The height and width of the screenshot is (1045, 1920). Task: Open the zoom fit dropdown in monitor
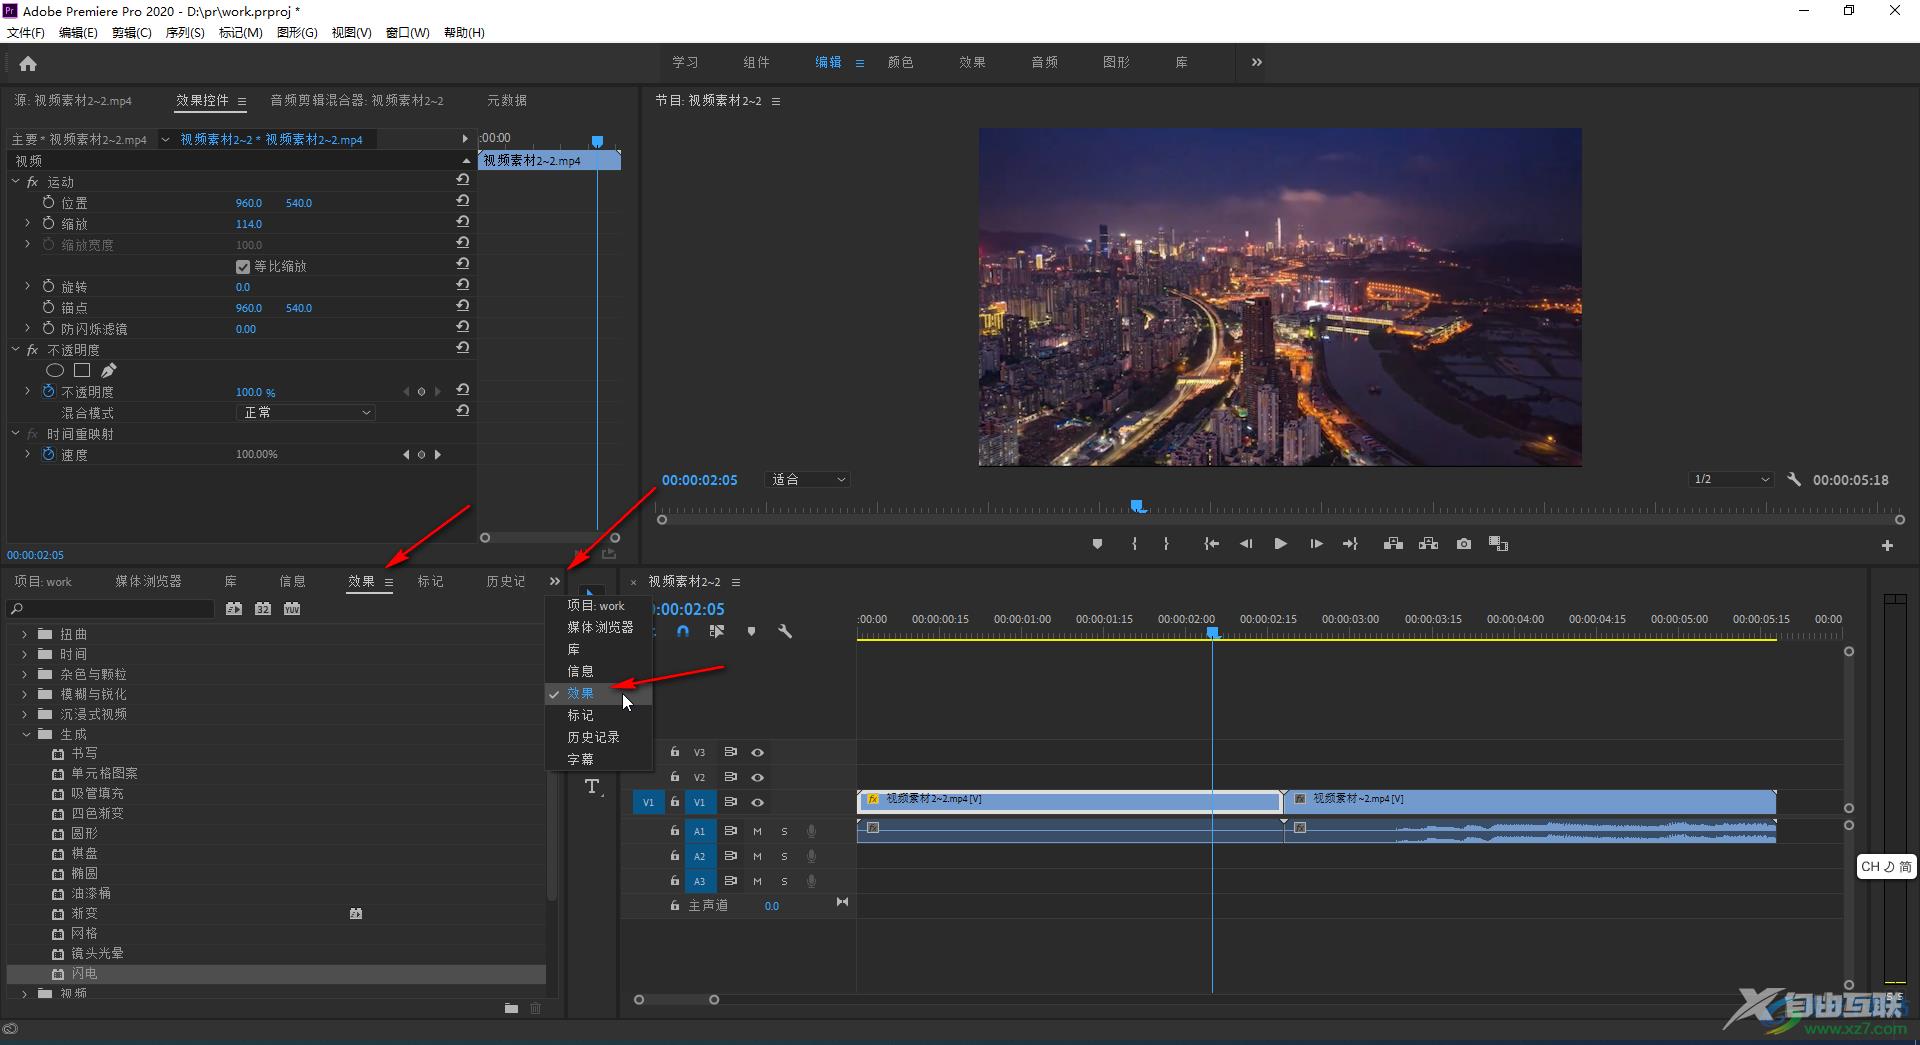tap(808, 480)
